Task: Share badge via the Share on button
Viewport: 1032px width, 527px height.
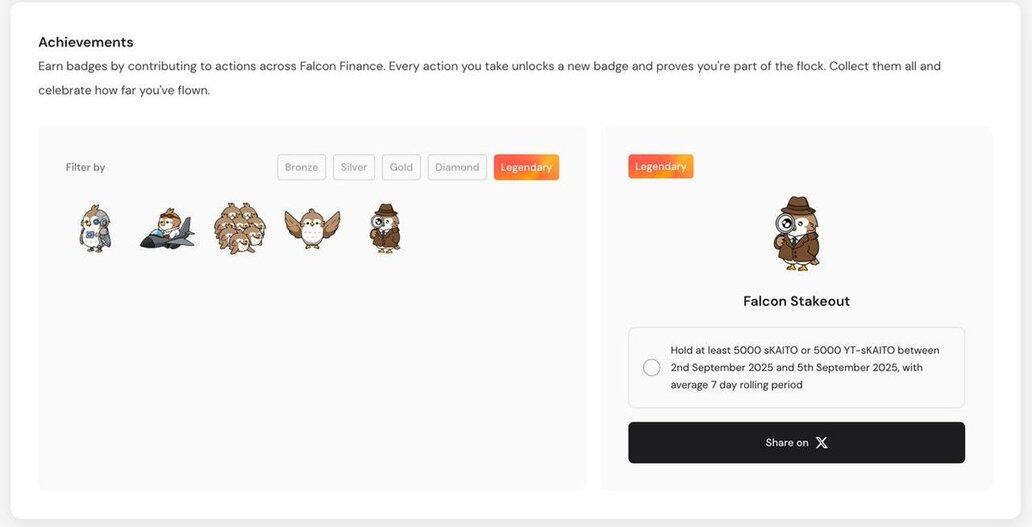Action: coord(796,443)
